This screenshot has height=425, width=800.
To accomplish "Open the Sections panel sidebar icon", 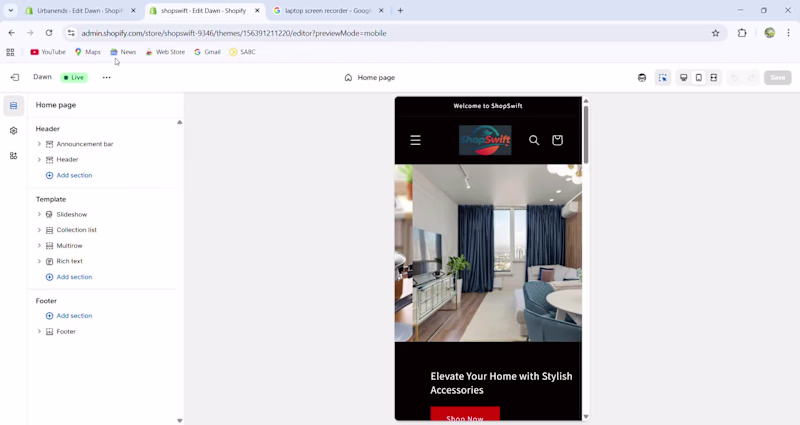I will point(13,106).
